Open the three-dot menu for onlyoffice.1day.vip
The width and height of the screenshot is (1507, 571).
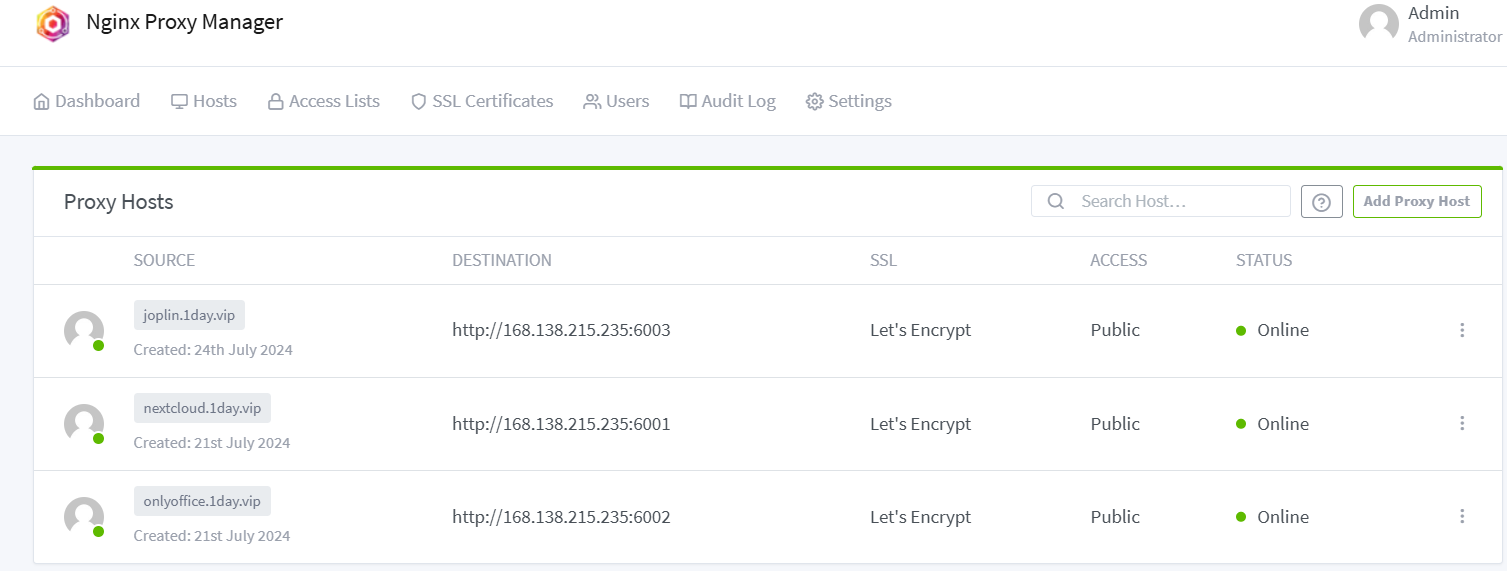pyautogui.click(x=1462, y=516)
